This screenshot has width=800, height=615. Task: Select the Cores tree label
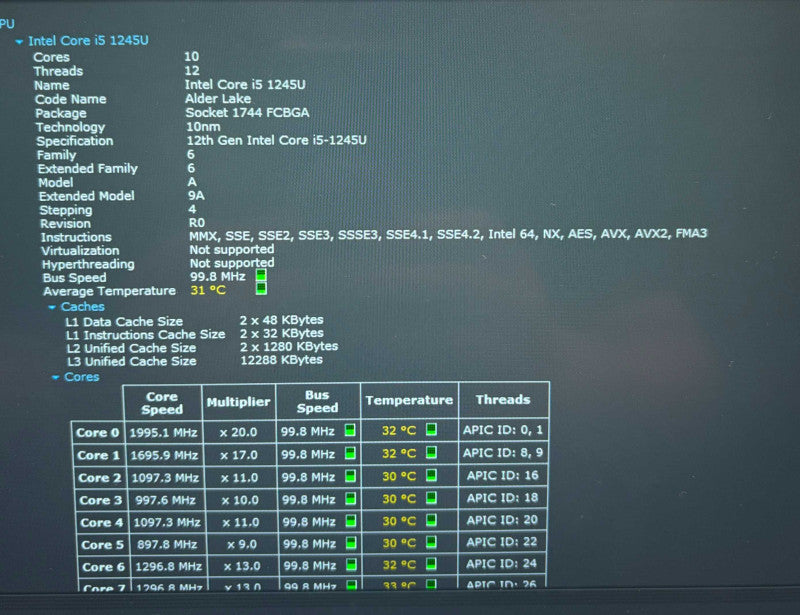pos(82,377)
